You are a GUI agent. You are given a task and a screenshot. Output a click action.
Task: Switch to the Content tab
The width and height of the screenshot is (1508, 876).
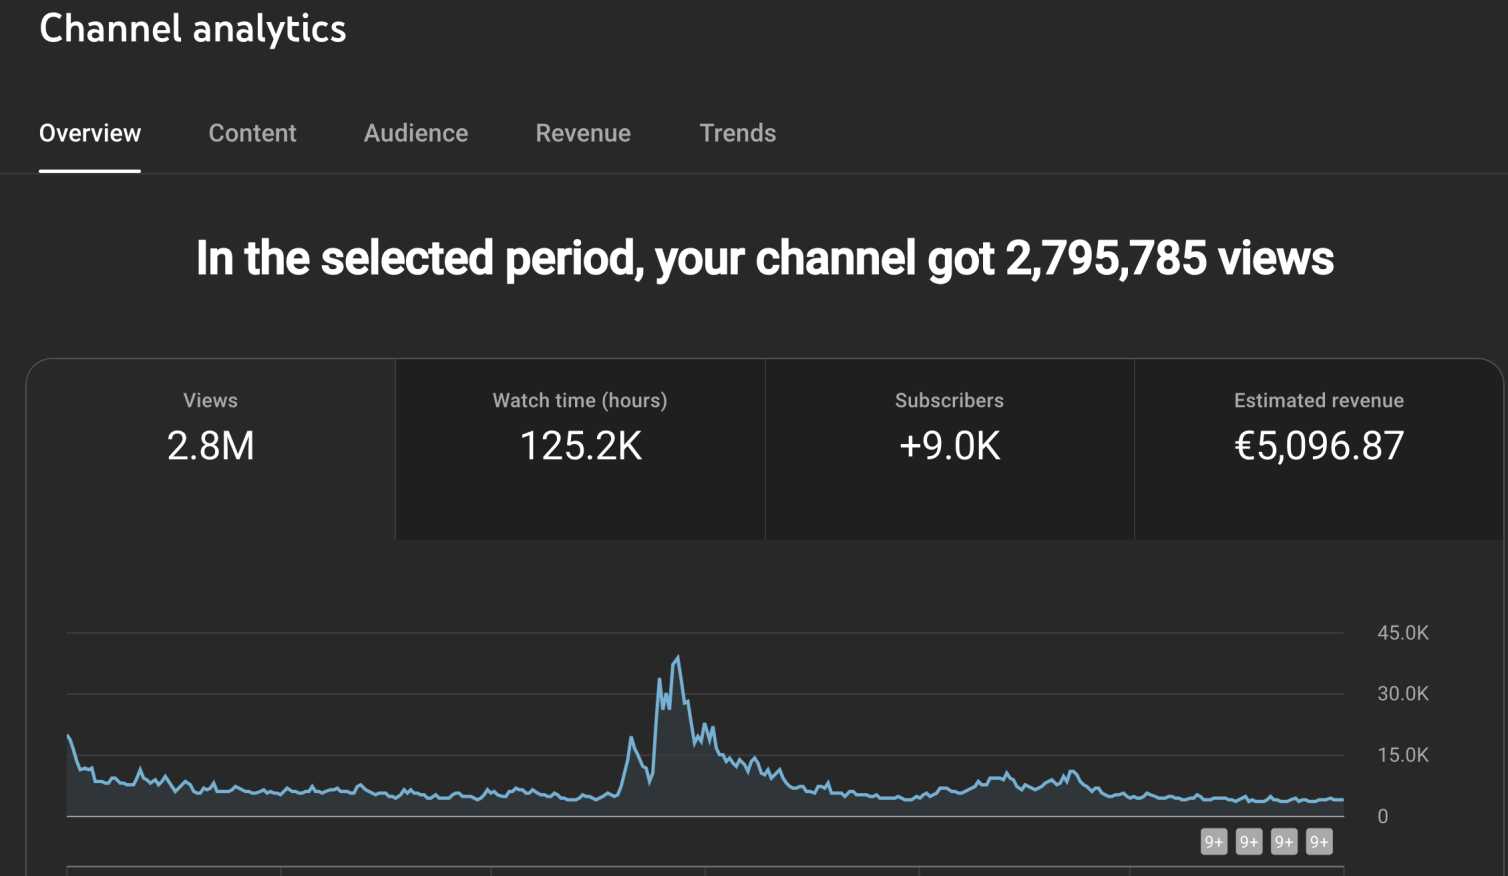click(x=252, y=133)
